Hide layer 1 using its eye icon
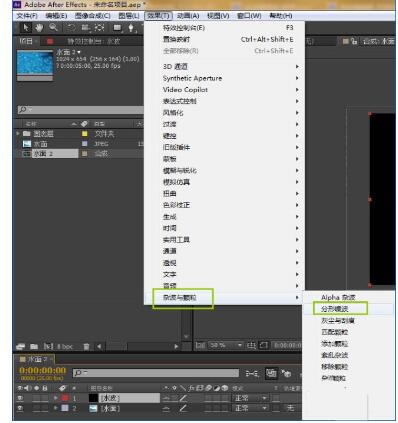Viewport: 398px width, 423px height. click(x=20, y=398)
